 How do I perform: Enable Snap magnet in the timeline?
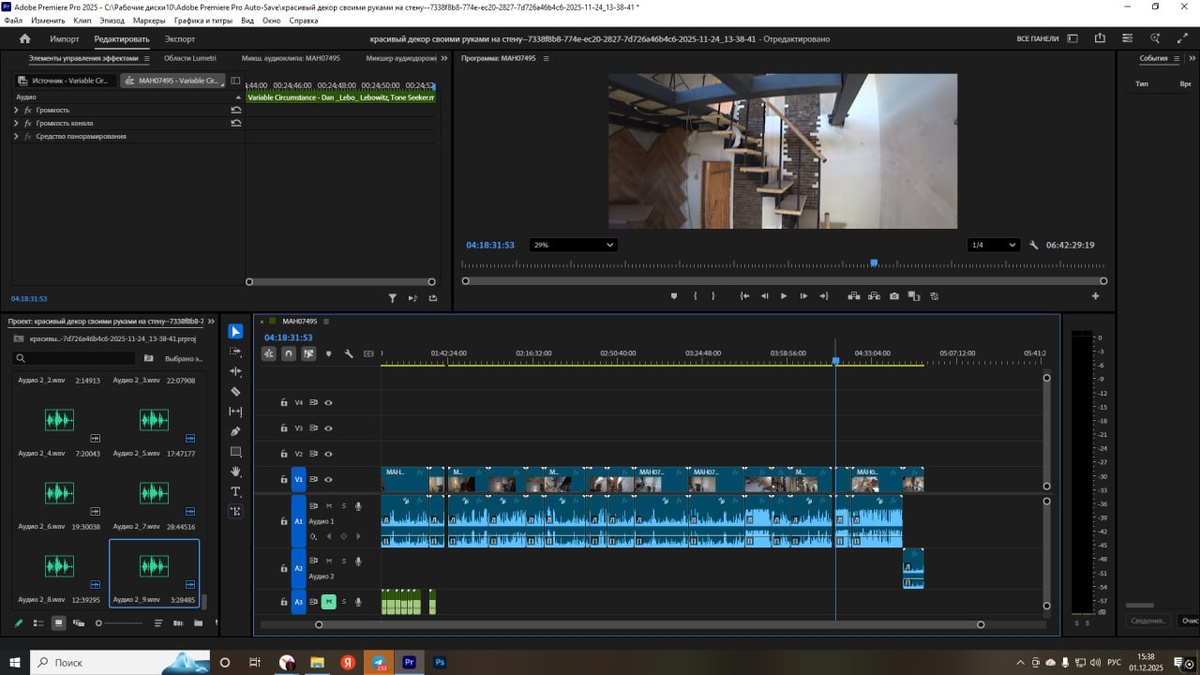coord(288,353)
